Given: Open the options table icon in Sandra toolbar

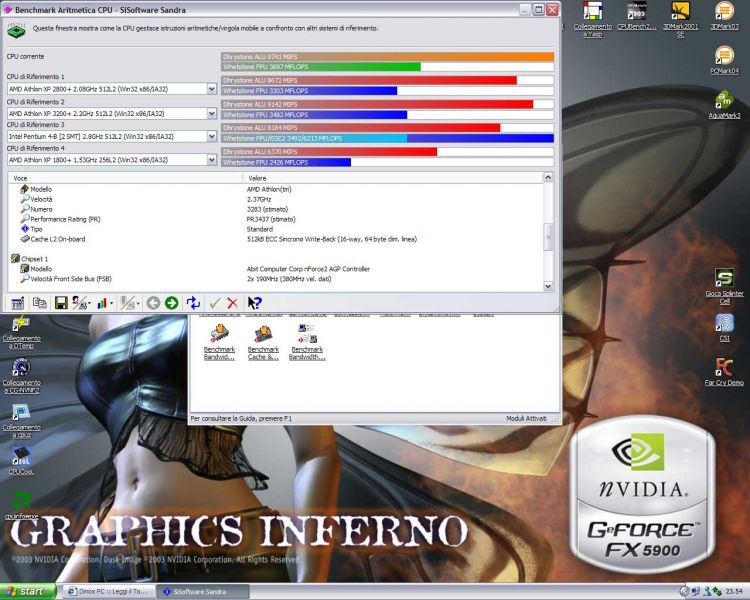Looking at the screenshot, I should (x=18, y=303).
